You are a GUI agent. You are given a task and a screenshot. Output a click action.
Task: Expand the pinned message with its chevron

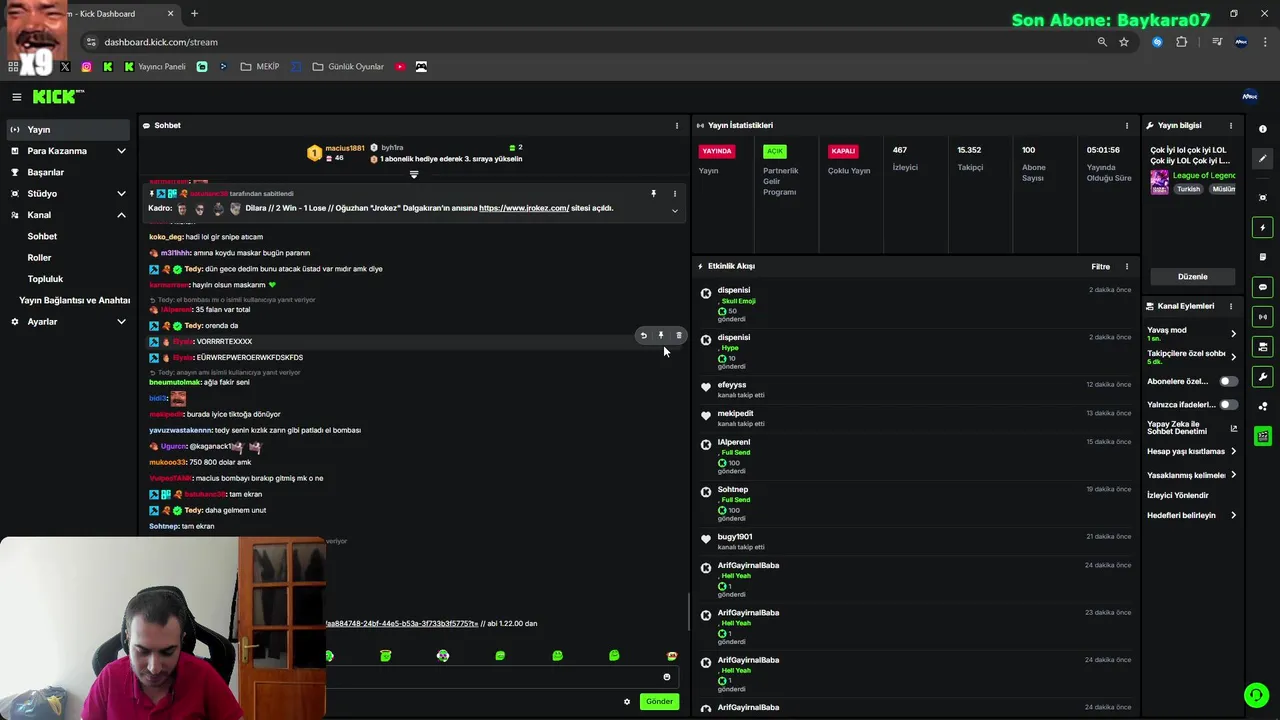674,211
